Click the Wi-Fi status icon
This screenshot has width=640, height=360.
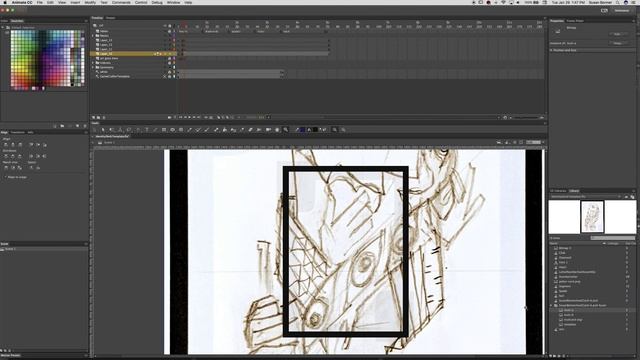(503, 2)
